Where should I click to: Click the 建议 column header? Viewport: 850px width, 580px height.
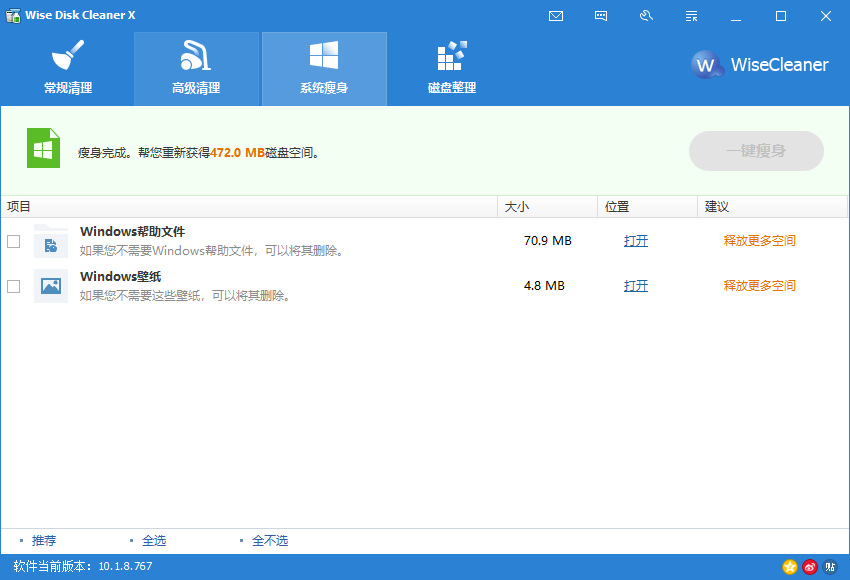(x=772, y=207)
